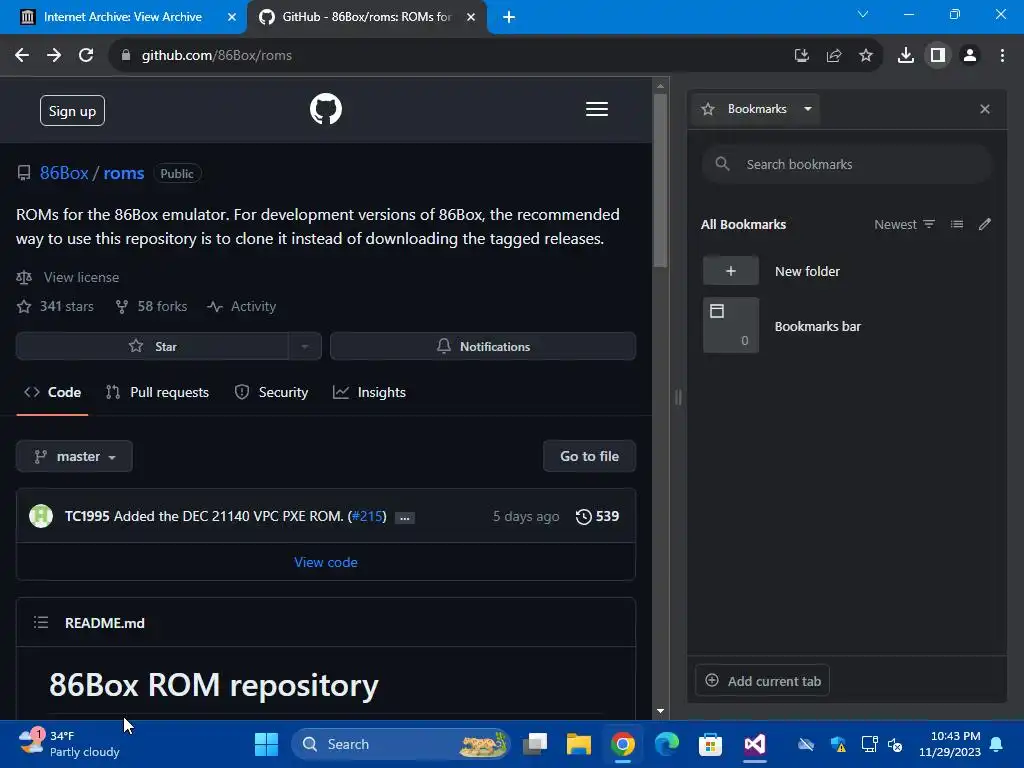Focus the Search bookmarks field
This screenshot has height=768, width=1024.
pyautogui.click(x=846, y=165)
